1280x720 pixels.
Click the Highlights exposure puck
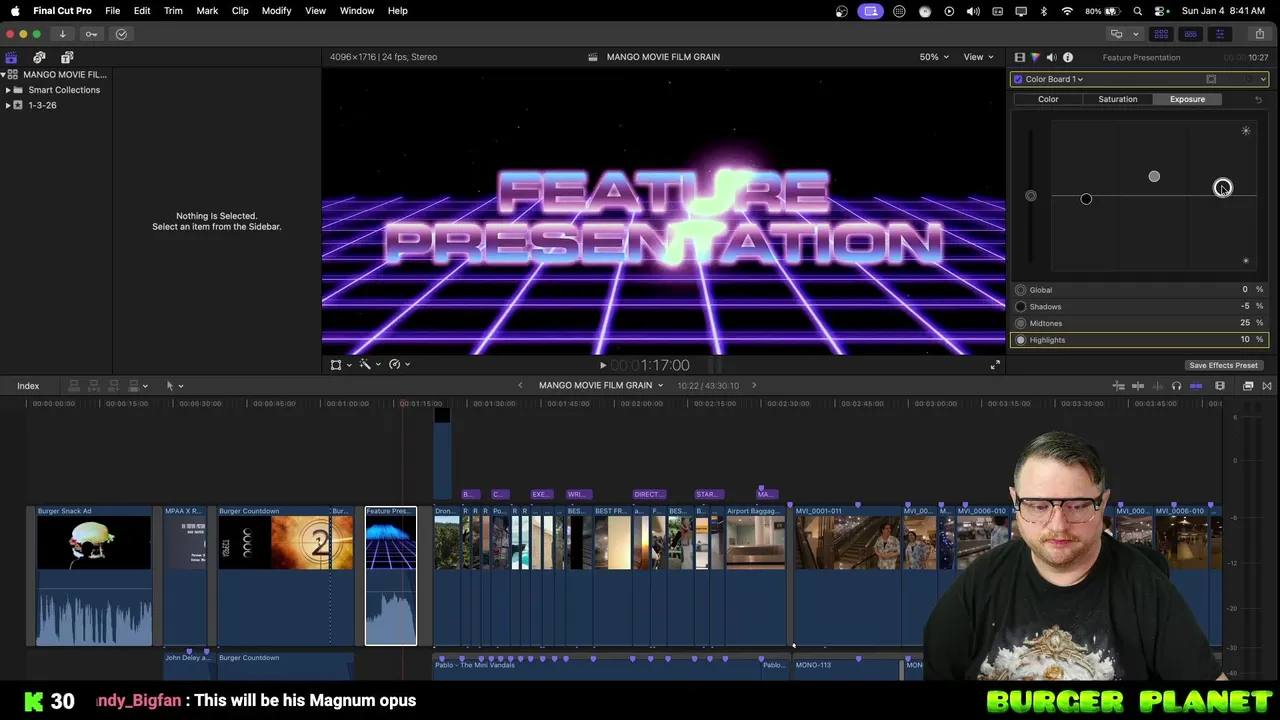pos(1222,188)
